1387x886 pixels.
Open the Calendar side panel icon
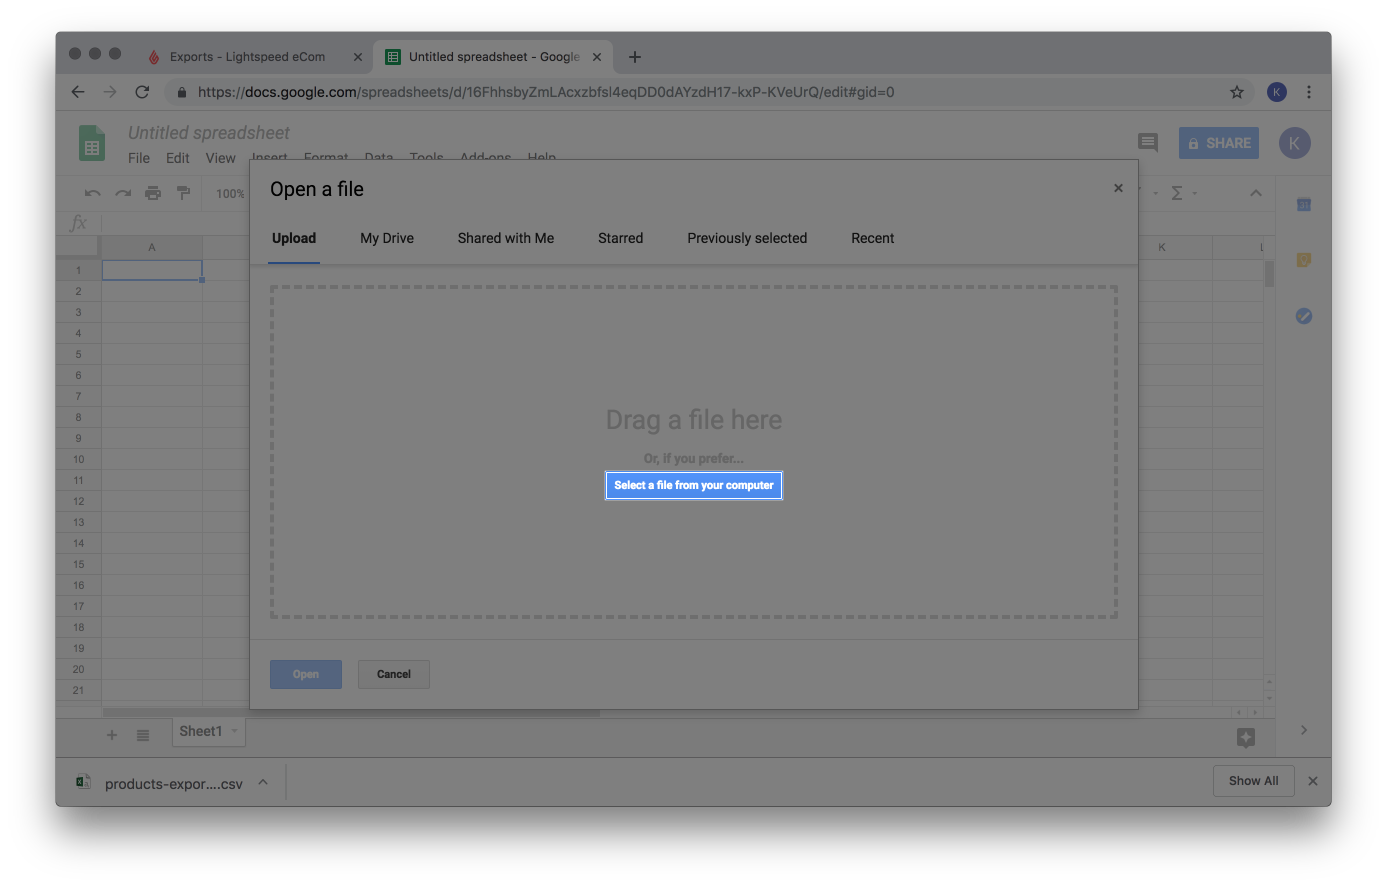click(x=1304, y=204)
